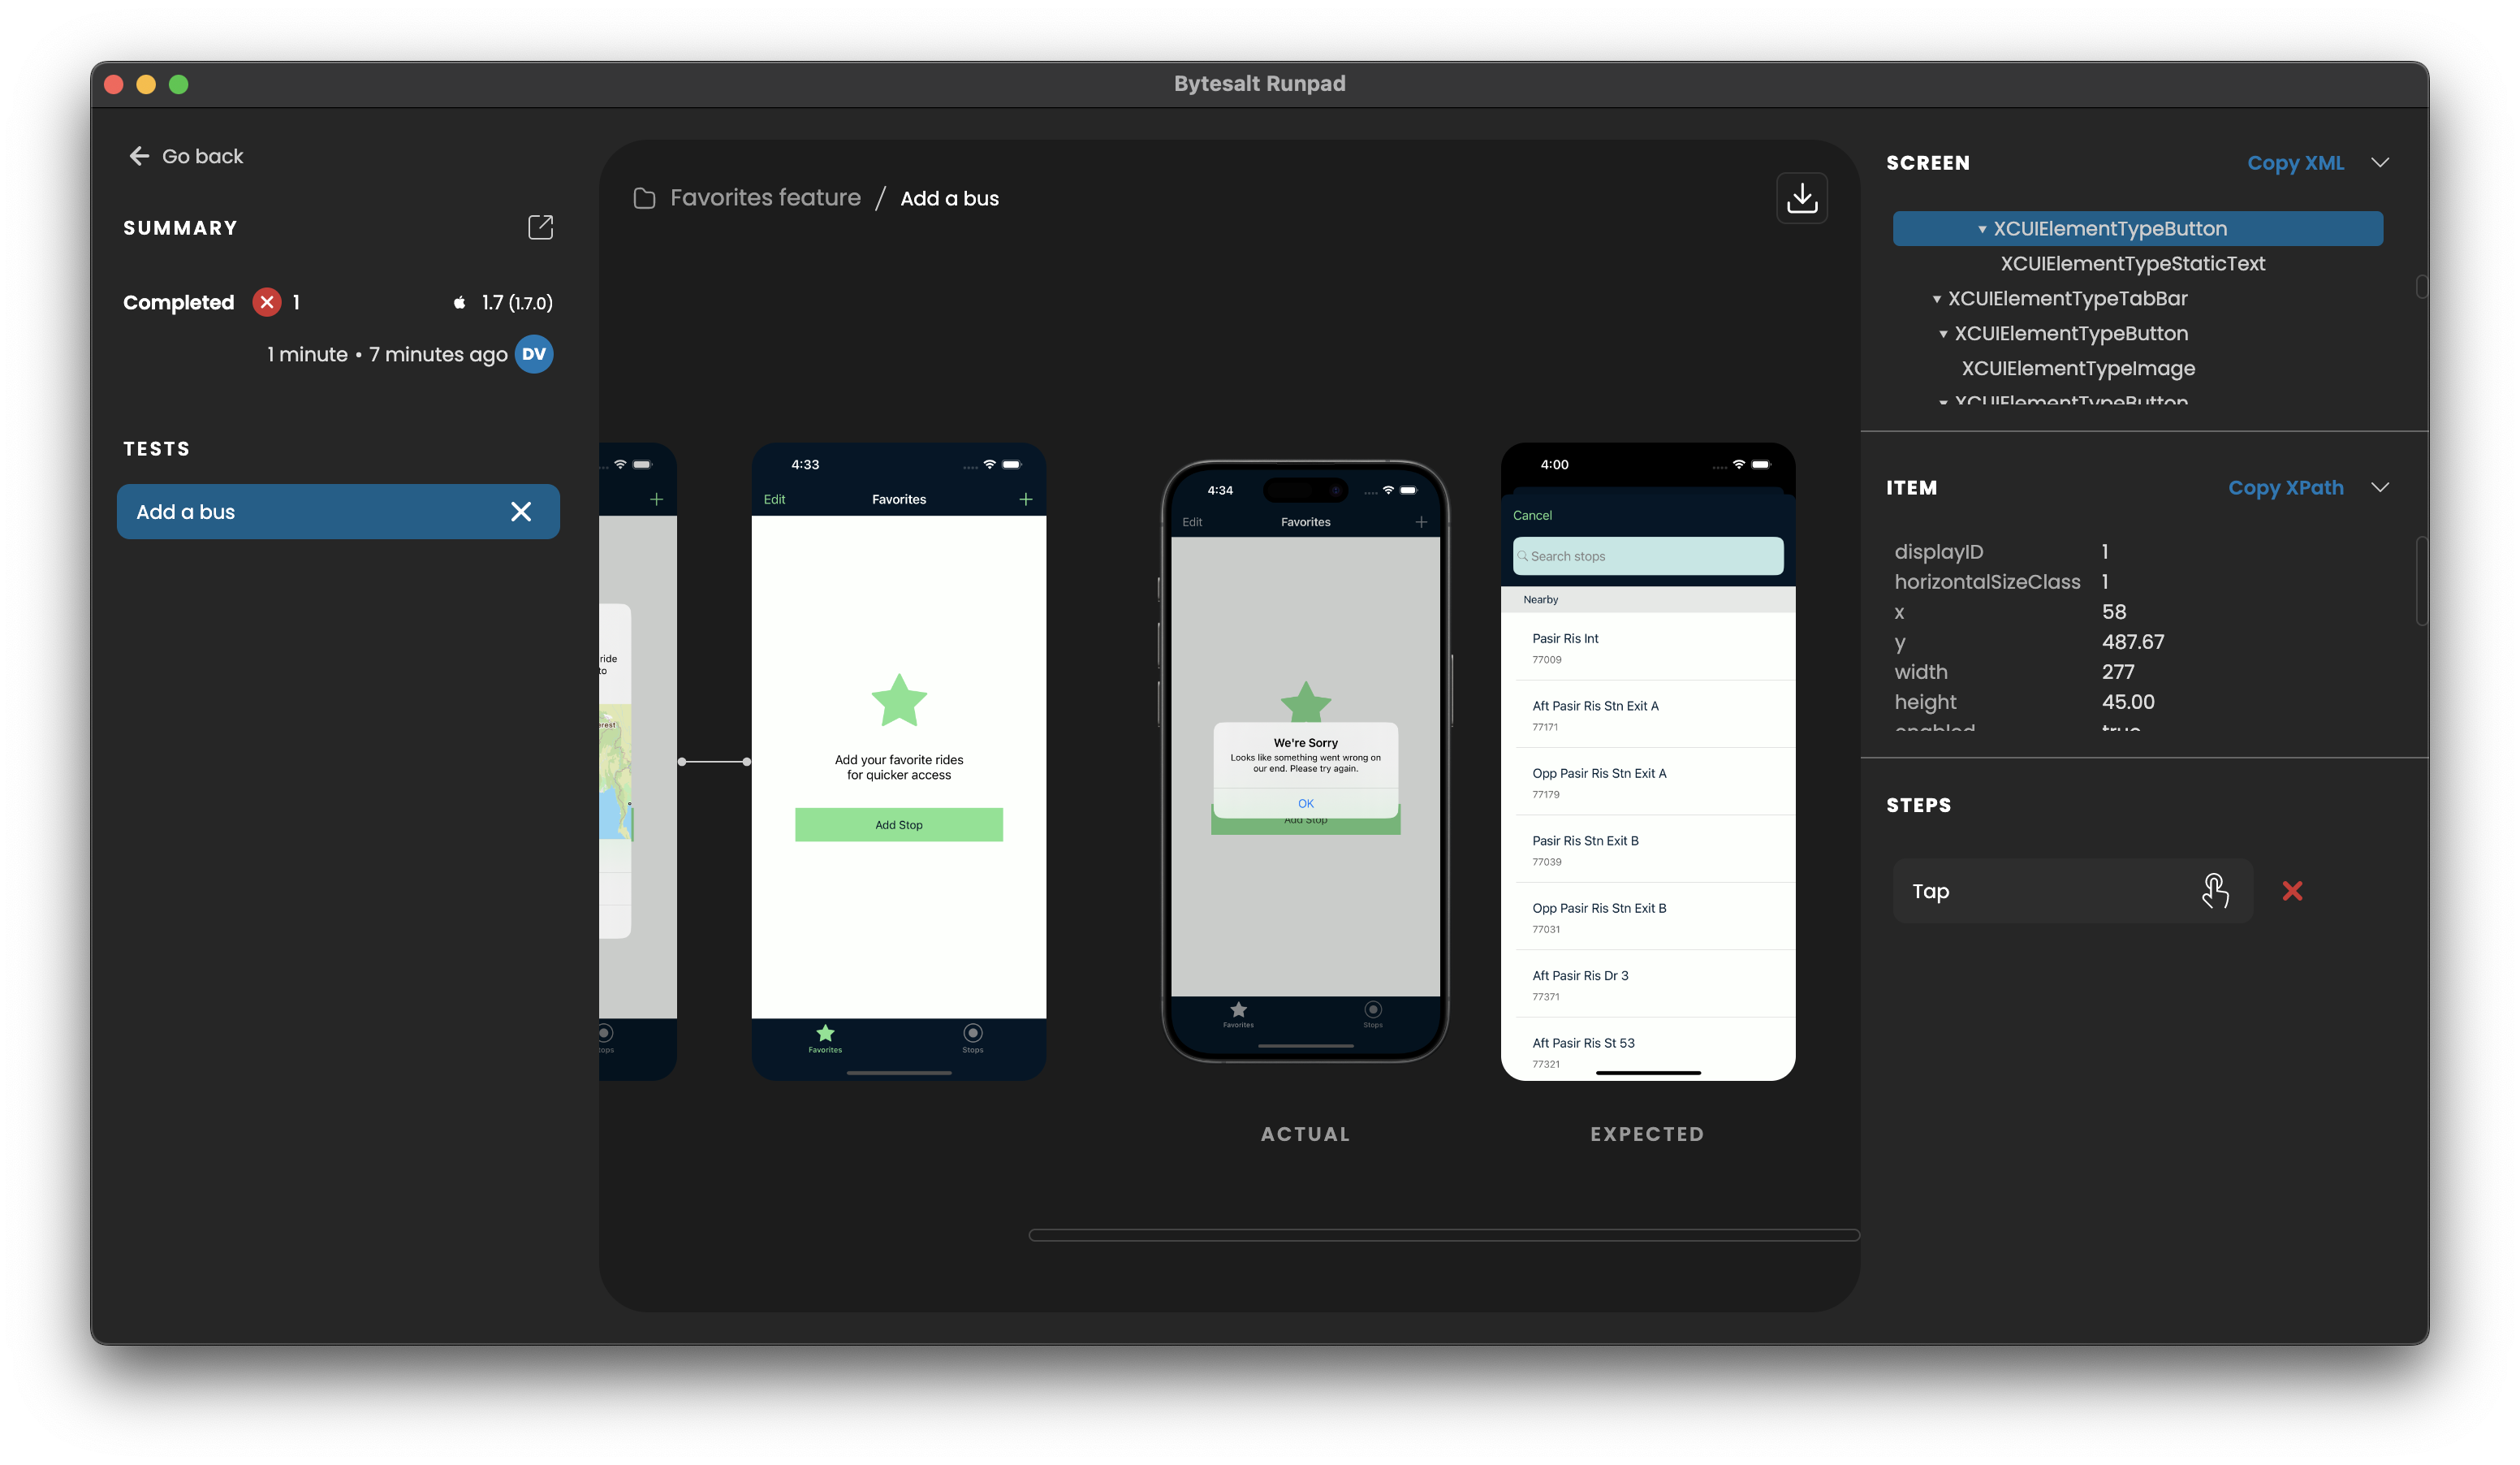This screenshot has height=1465, width=2520.
Task: Click the x value 58
Action: (2114, 612)
